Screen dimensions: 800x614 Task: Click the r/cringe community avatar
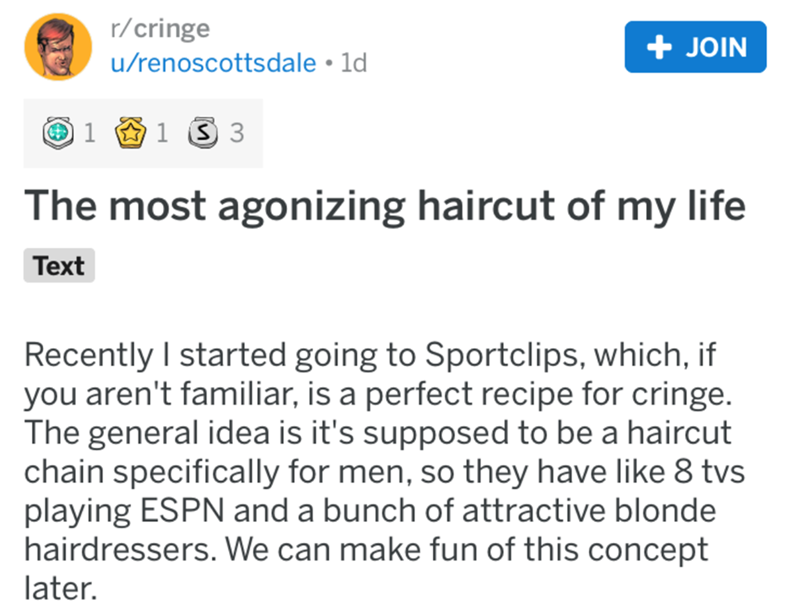pyautogui.click(x=62, y=47)
